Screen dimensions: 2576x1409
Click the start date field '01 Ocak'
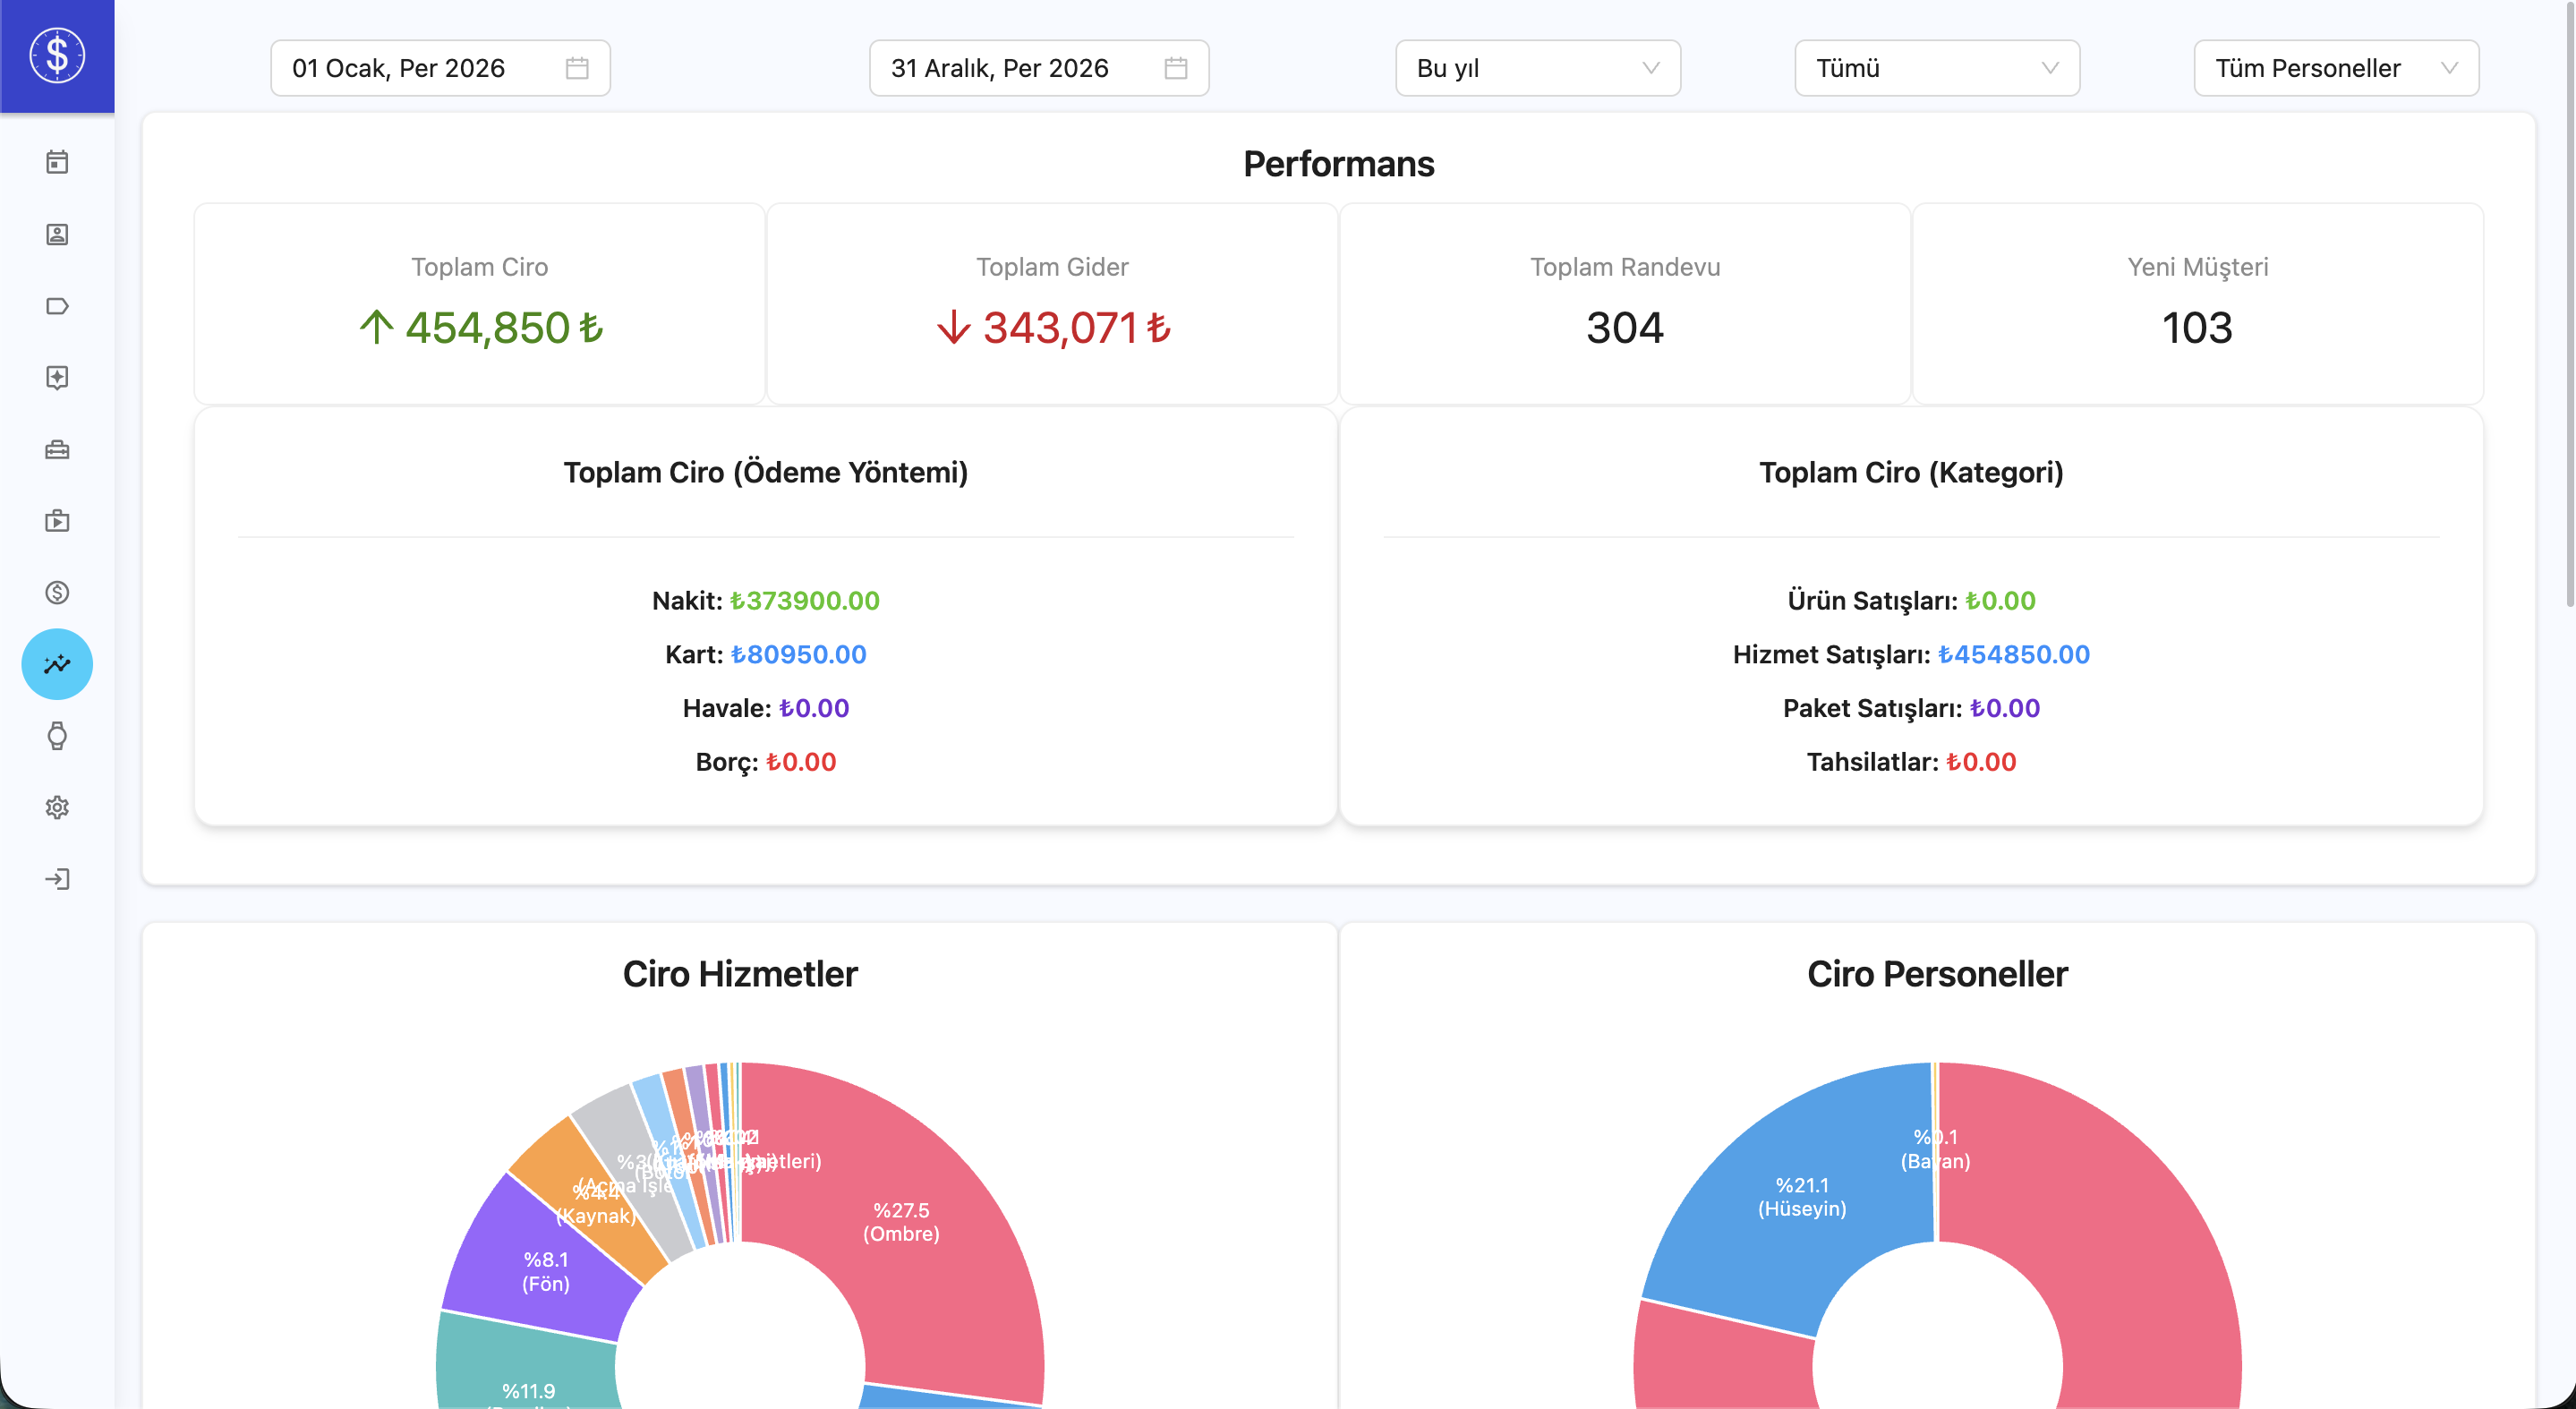pos(440,68)
